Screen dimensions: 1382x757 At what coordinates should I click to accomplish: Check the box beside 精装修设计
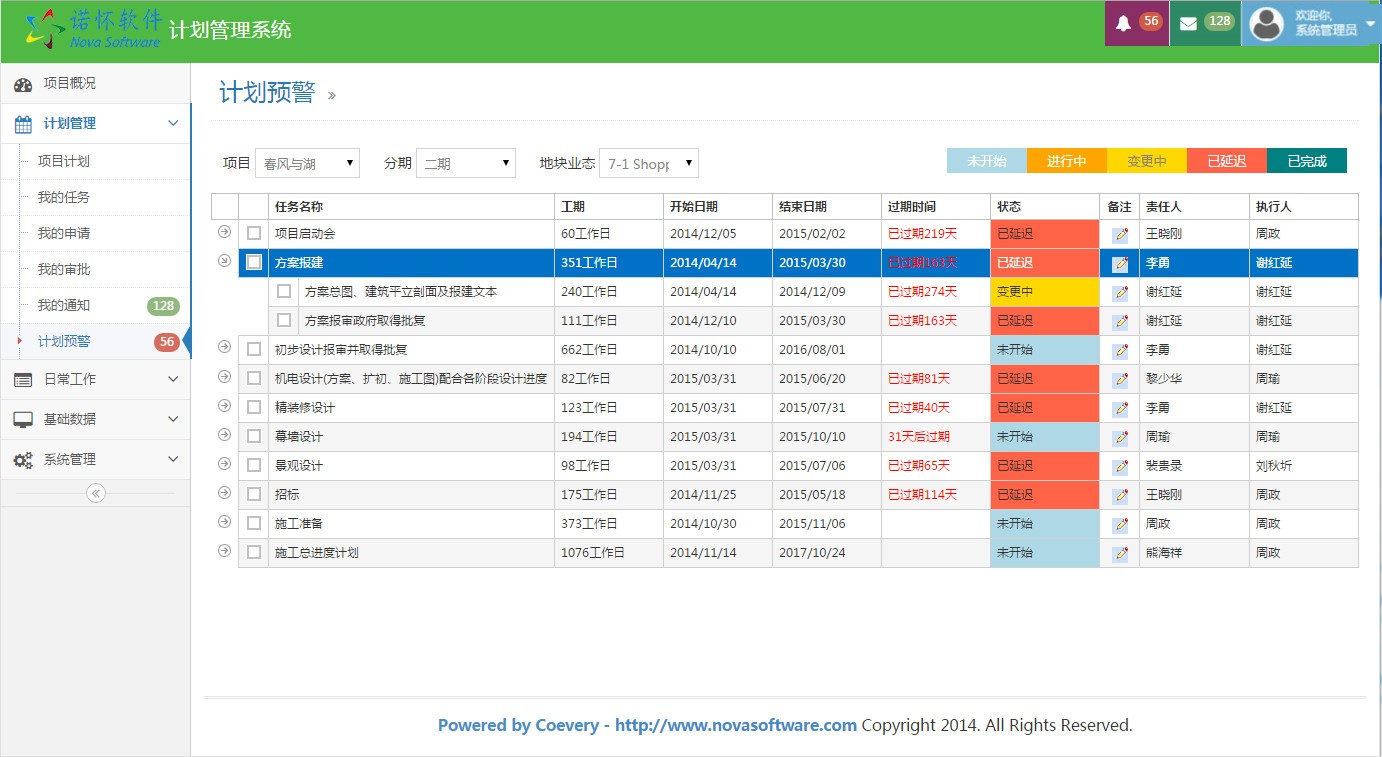tap(254, 407)
